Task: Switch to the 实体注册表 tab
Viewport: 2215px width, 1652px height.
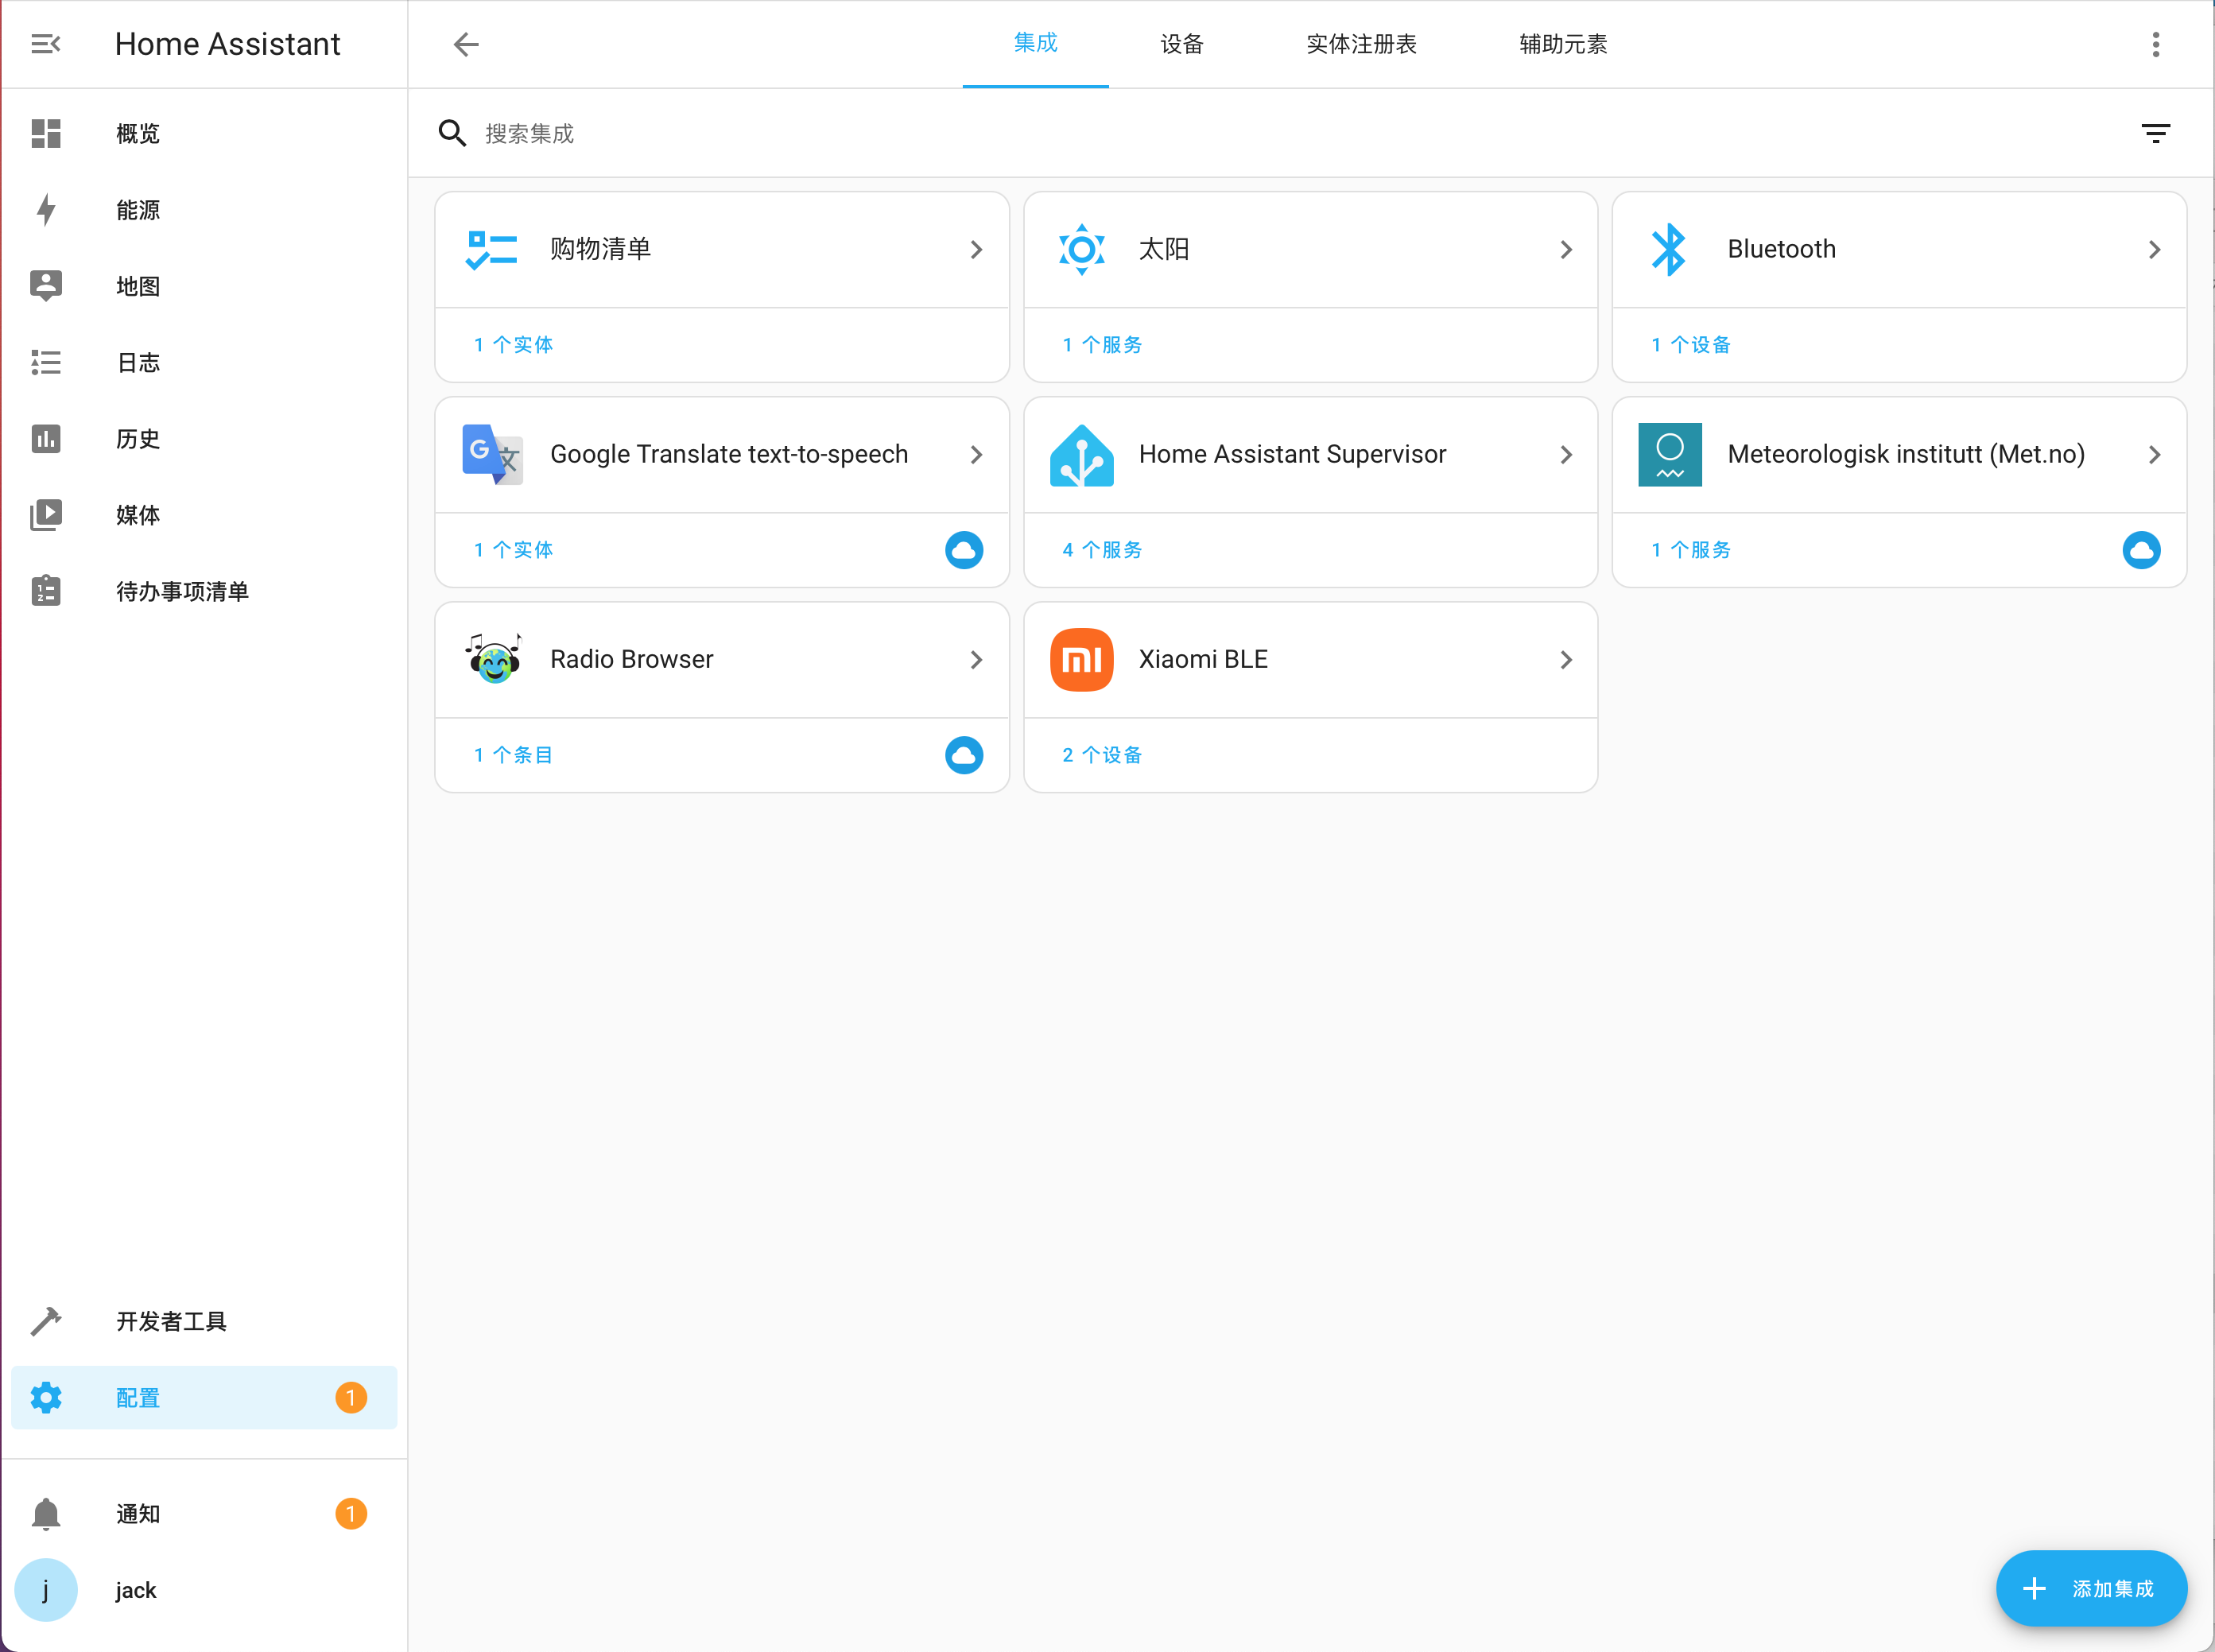Action: pos(1361,44)
